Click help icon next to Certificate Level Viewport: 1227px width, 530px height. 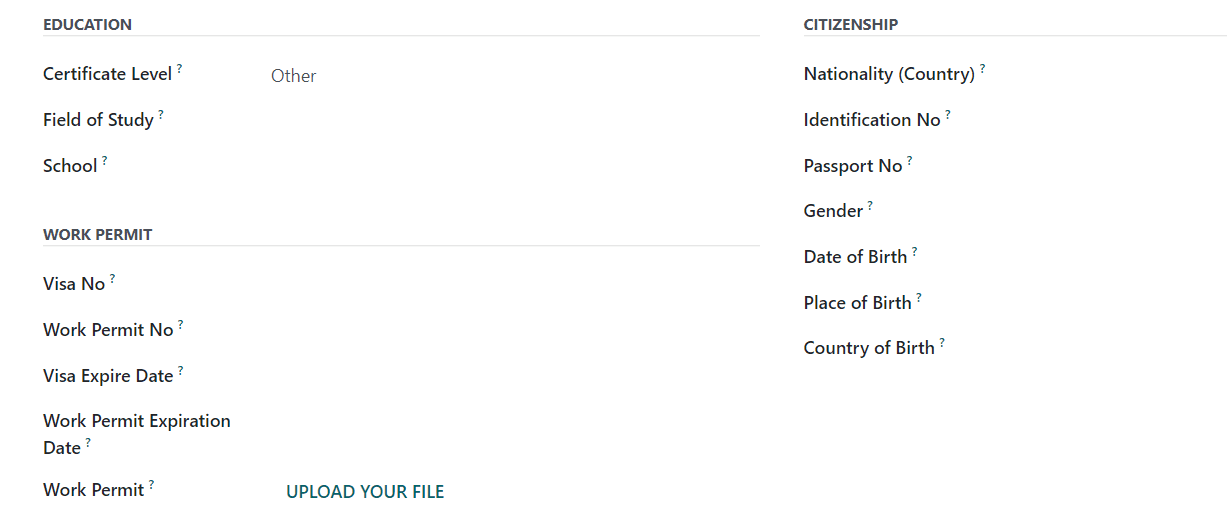pos(180,69)
